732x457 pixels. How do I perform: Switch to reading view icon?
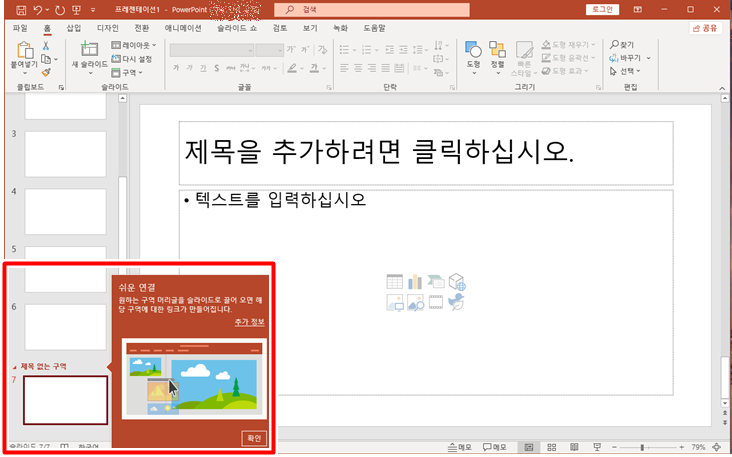tap(574, 447)
